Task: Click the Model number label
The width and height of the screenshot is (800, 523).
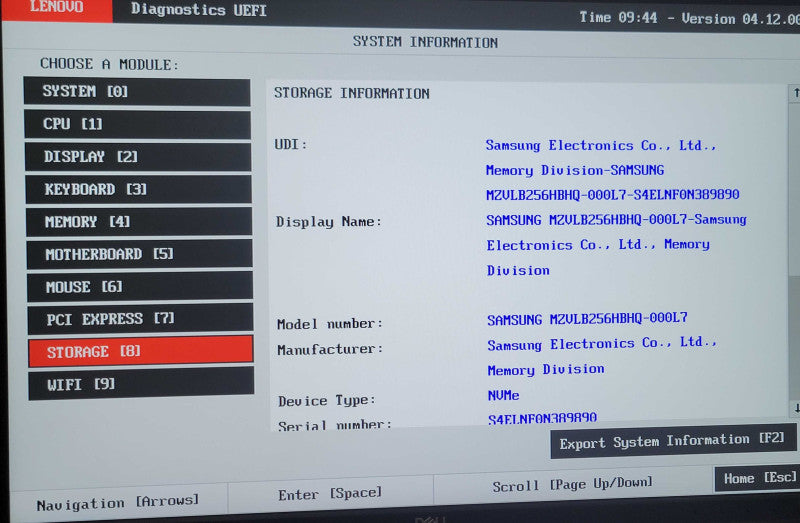Action: 330,324
